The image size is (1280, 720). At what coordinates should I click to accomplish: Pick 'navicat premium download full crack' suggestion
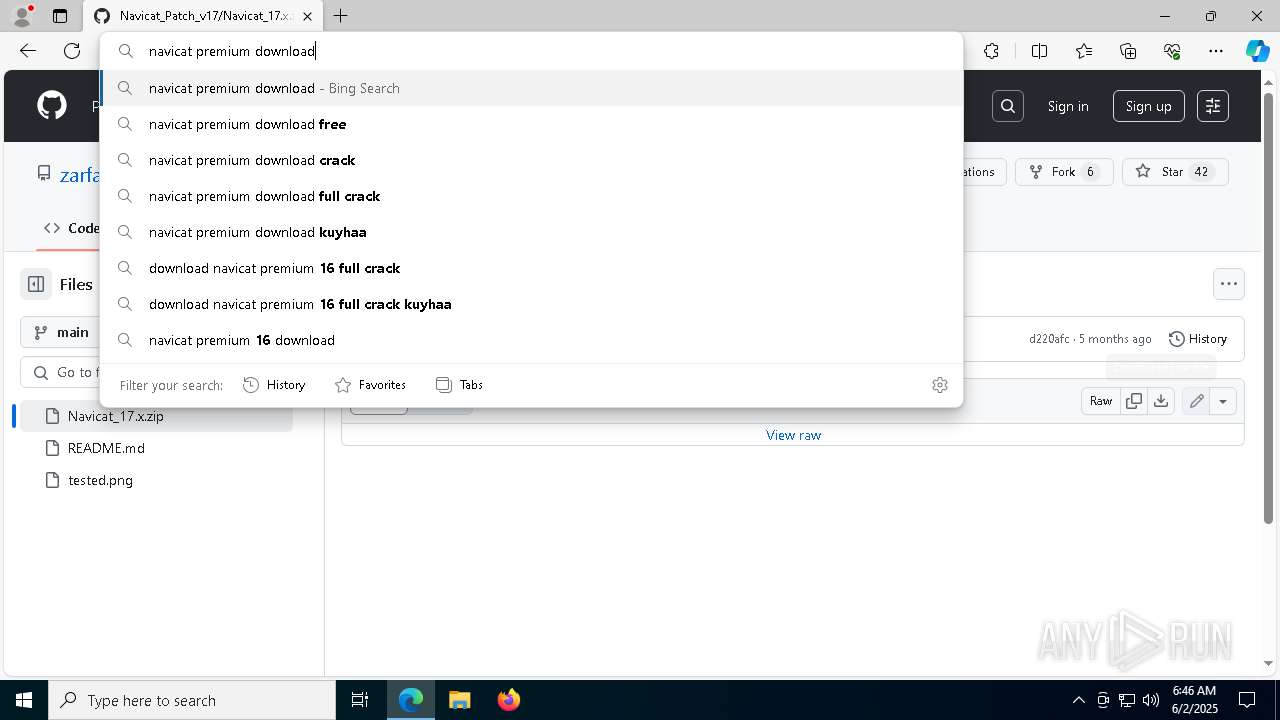pyautogui.click(x=531, y=196)
